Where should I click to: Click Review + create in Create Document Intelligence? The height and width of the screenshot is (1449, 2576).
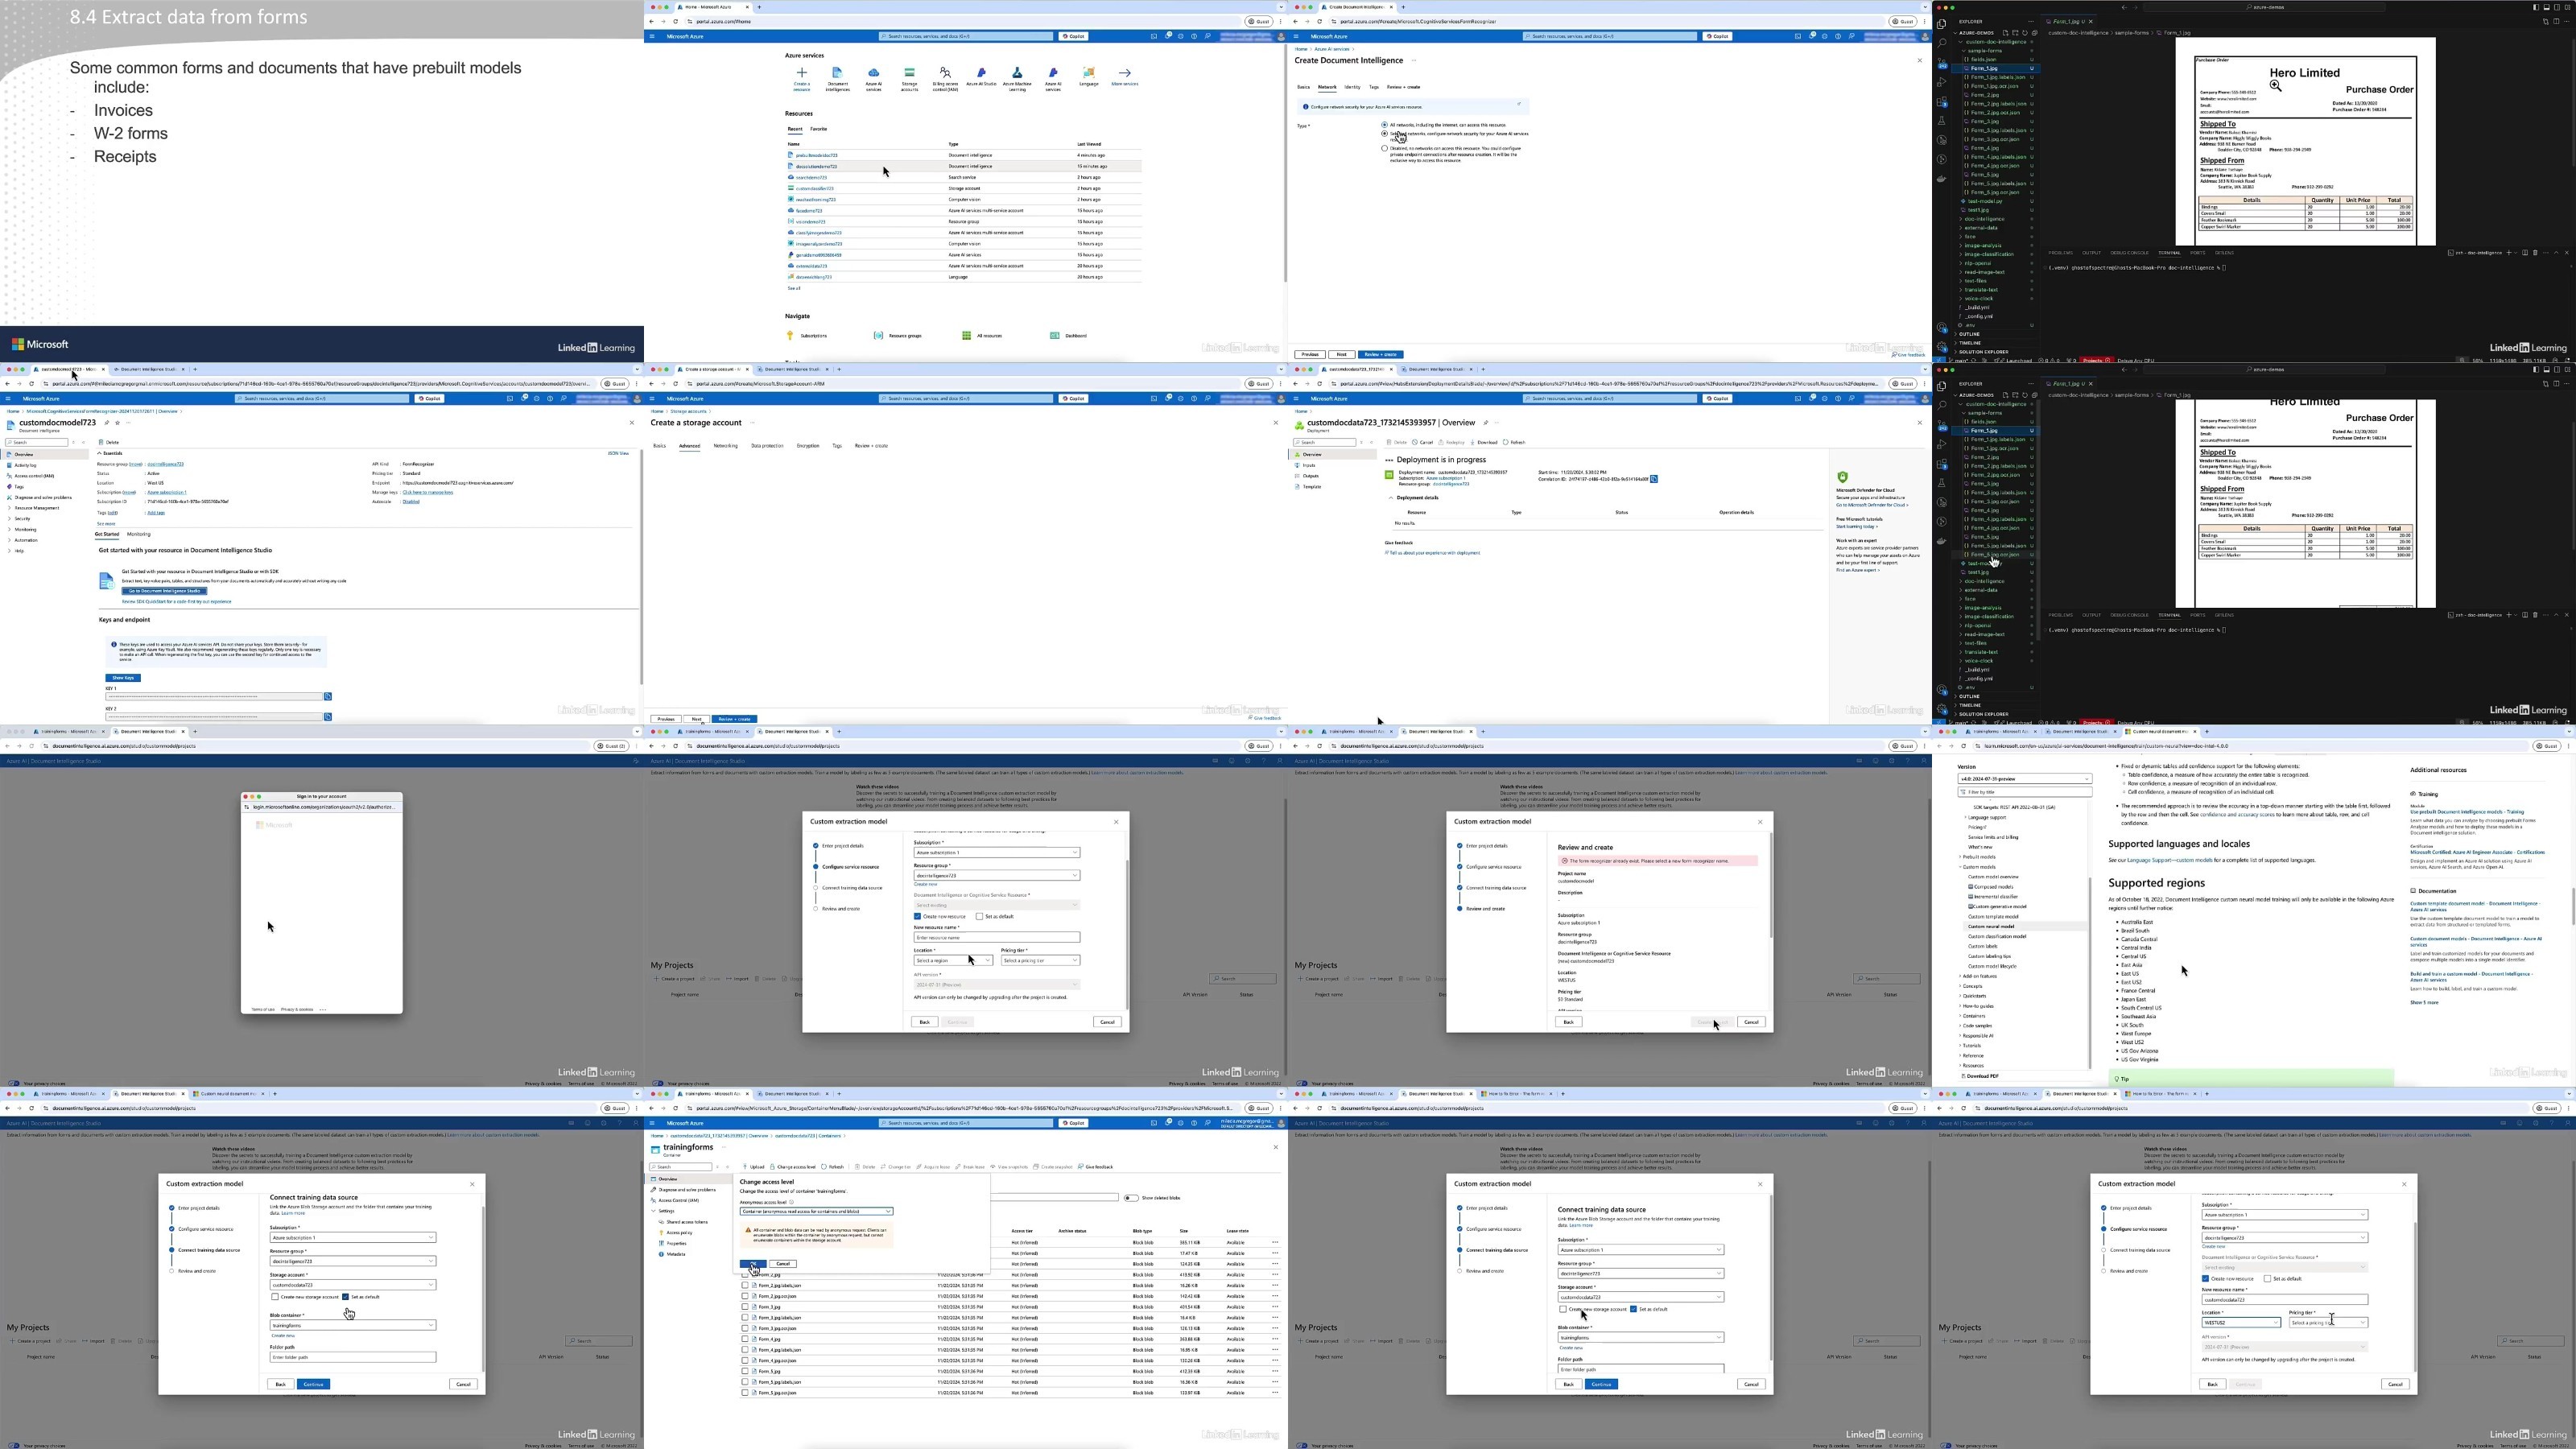[1381, 354]
